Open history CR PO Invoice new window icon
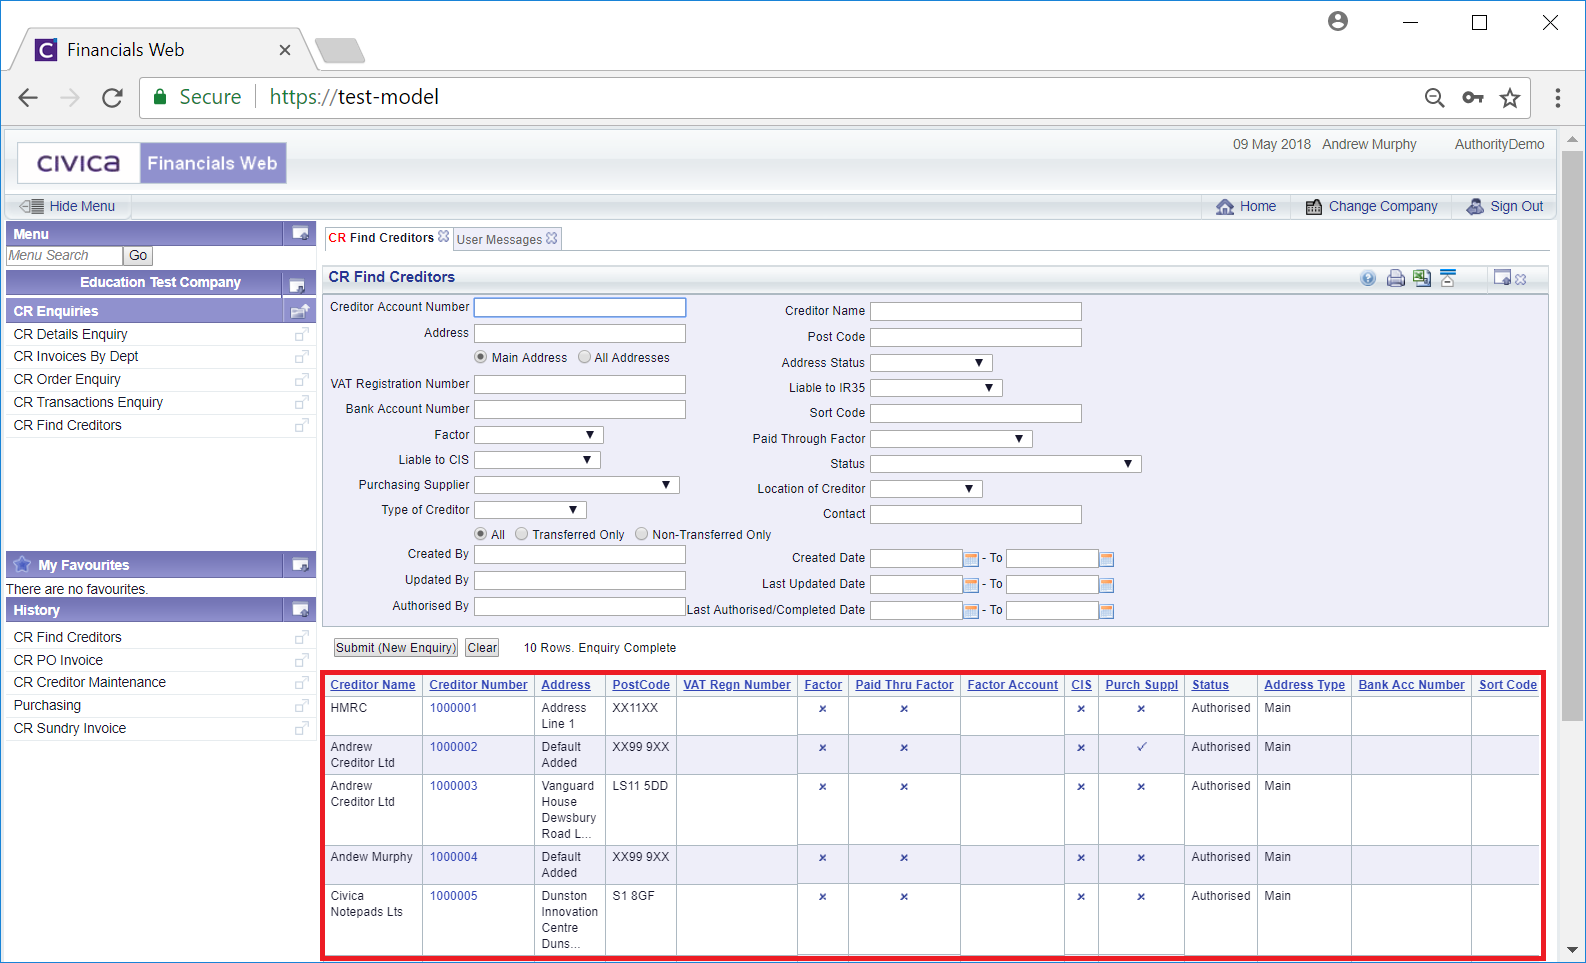This screenshot has width=1586, height=963. (x=301, y=660)
